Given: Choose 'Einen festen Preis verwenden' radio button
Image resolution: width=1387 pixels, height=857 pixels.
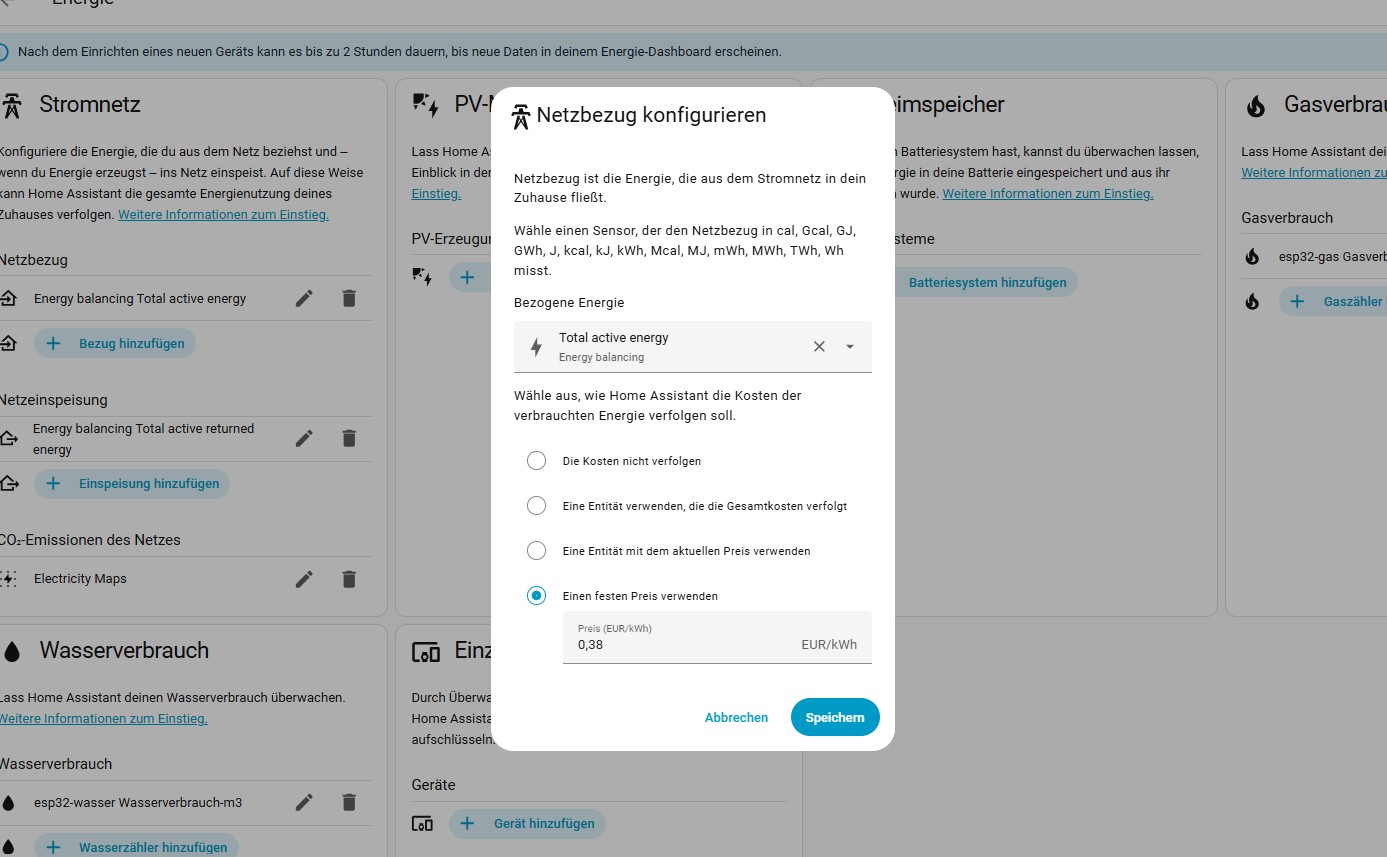Looking at the screenshot, I should 537,596.
